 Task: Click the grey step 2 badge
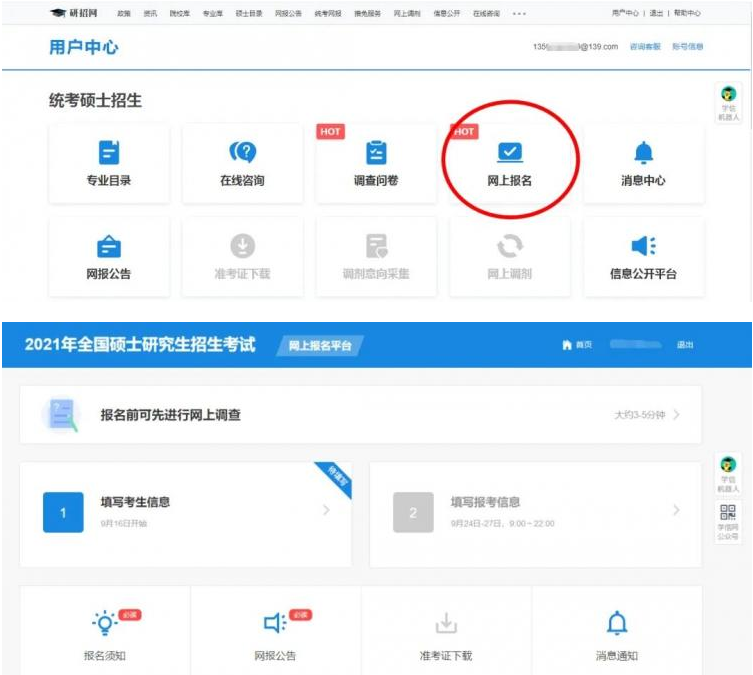pos(413,512)
